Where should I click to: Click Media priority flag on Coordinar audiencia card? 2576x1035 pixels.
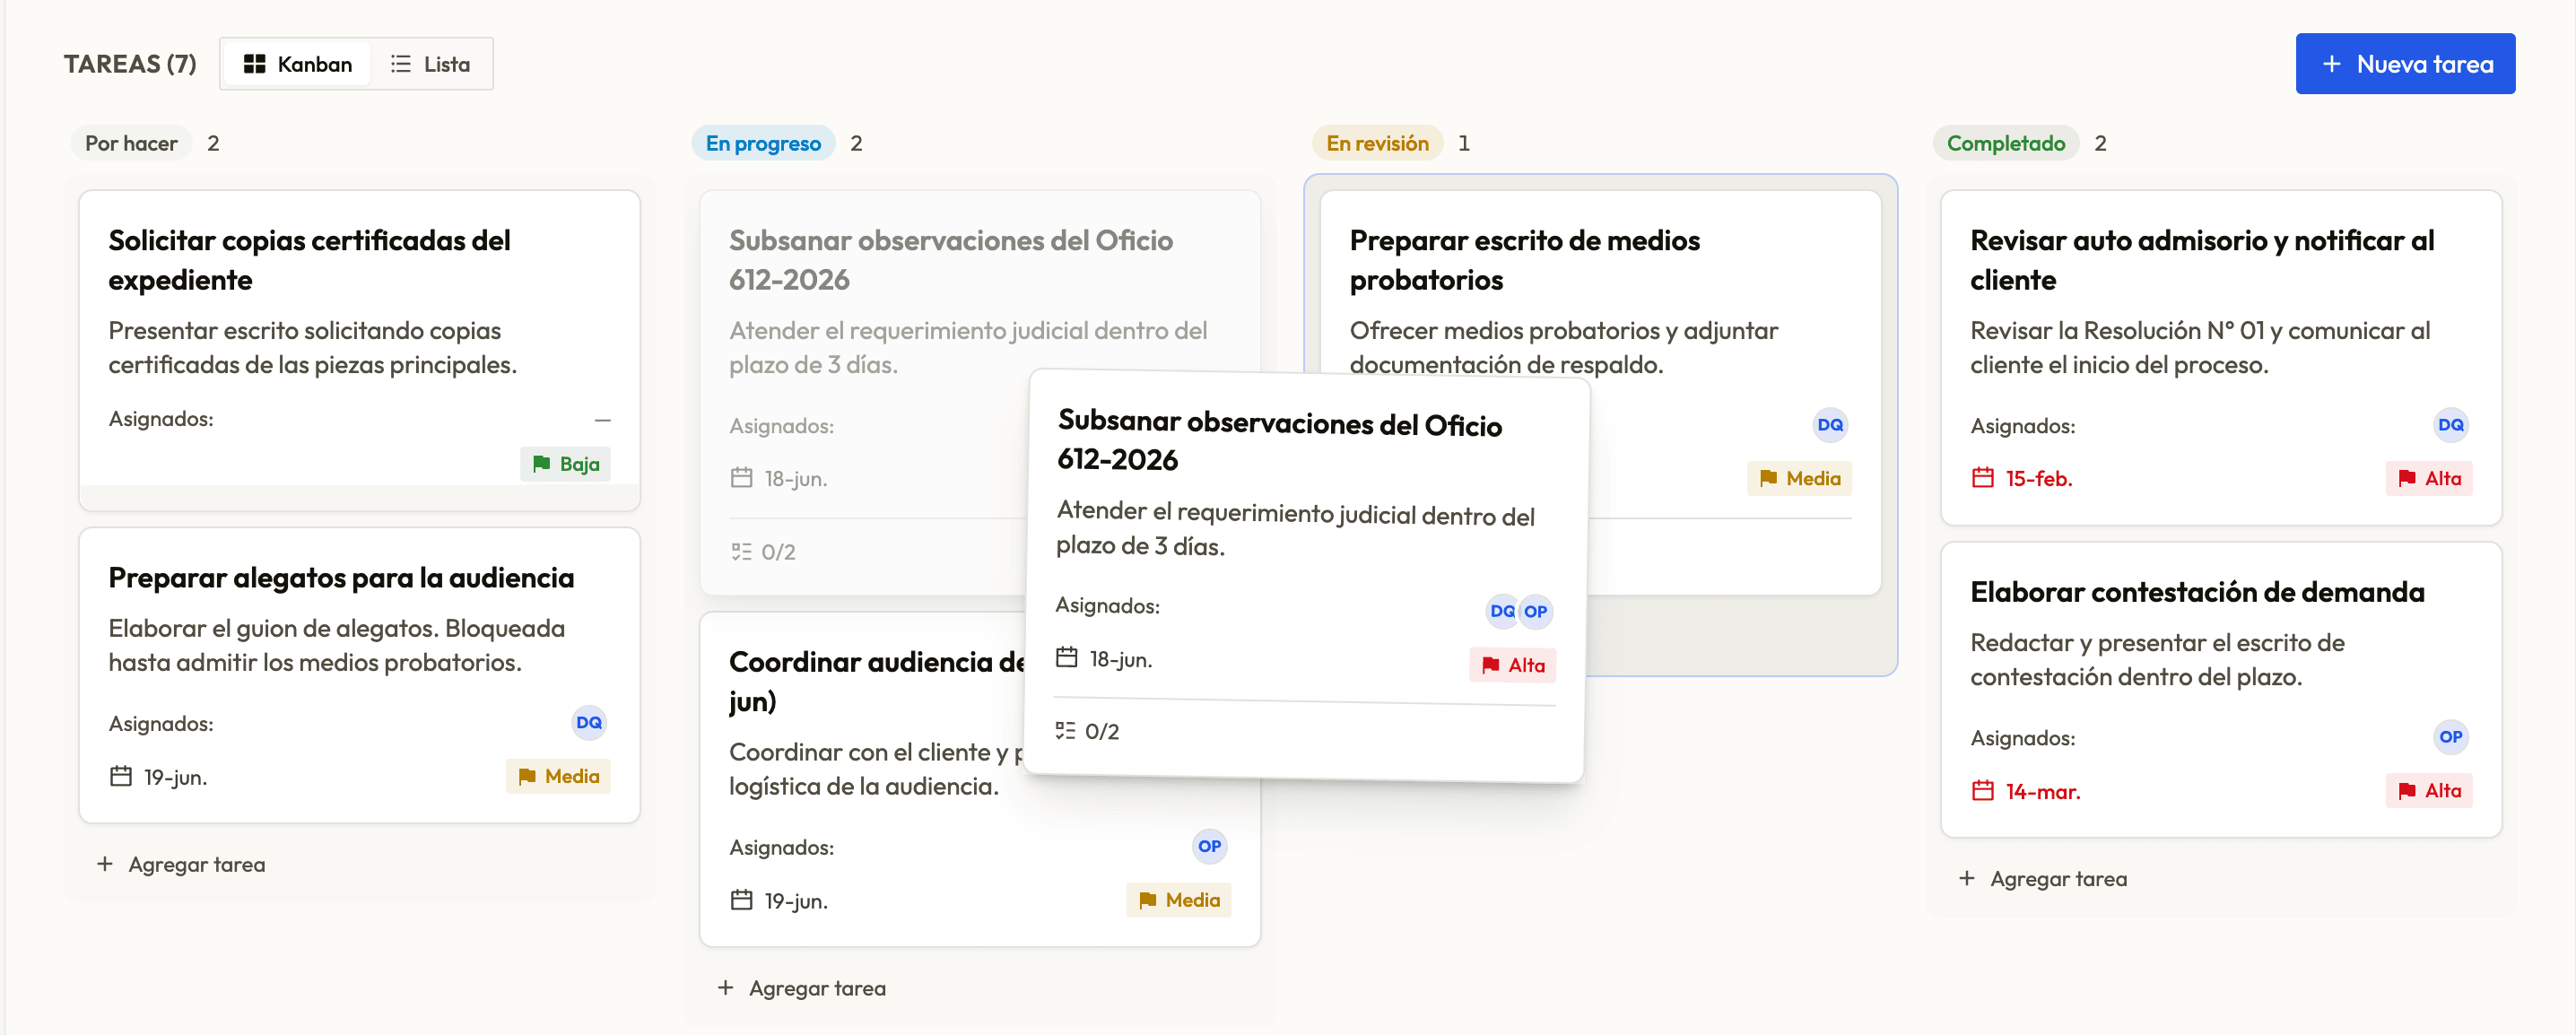tap(1178, 900)
